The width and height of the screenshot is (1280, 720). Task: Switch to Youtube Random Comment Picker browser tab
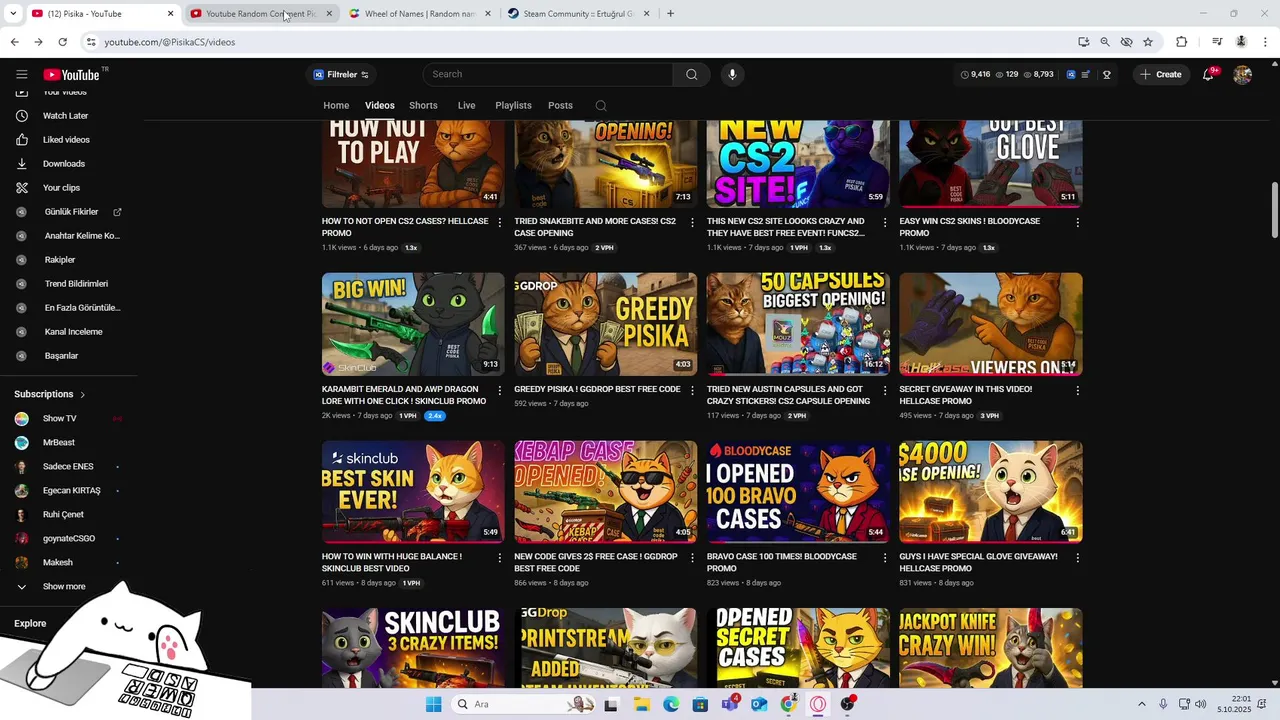tap(261, 14)
